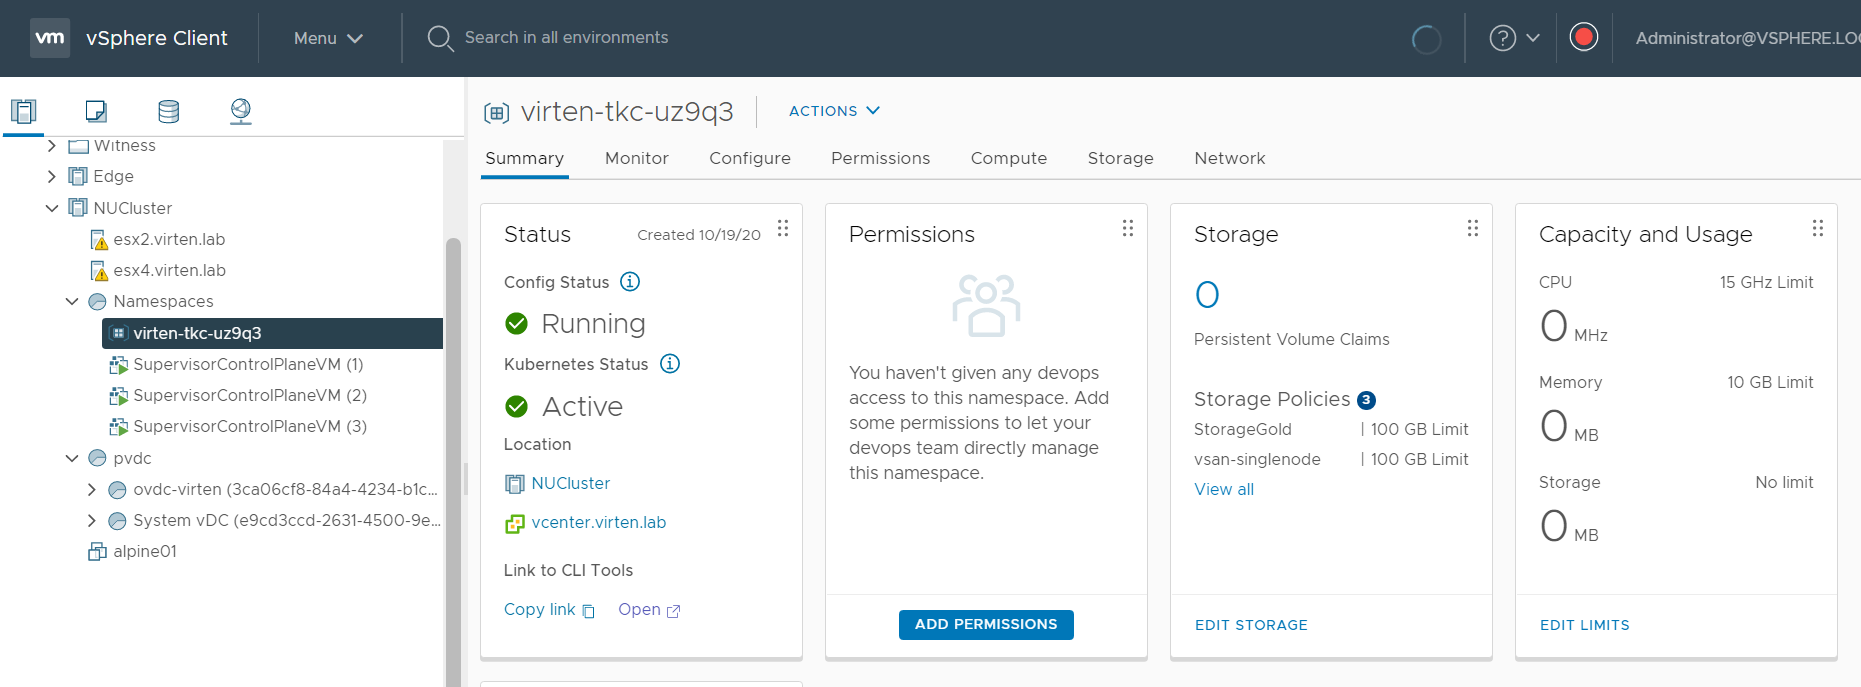
Task: Click the panel splitter handle
Action: (466, 478)
